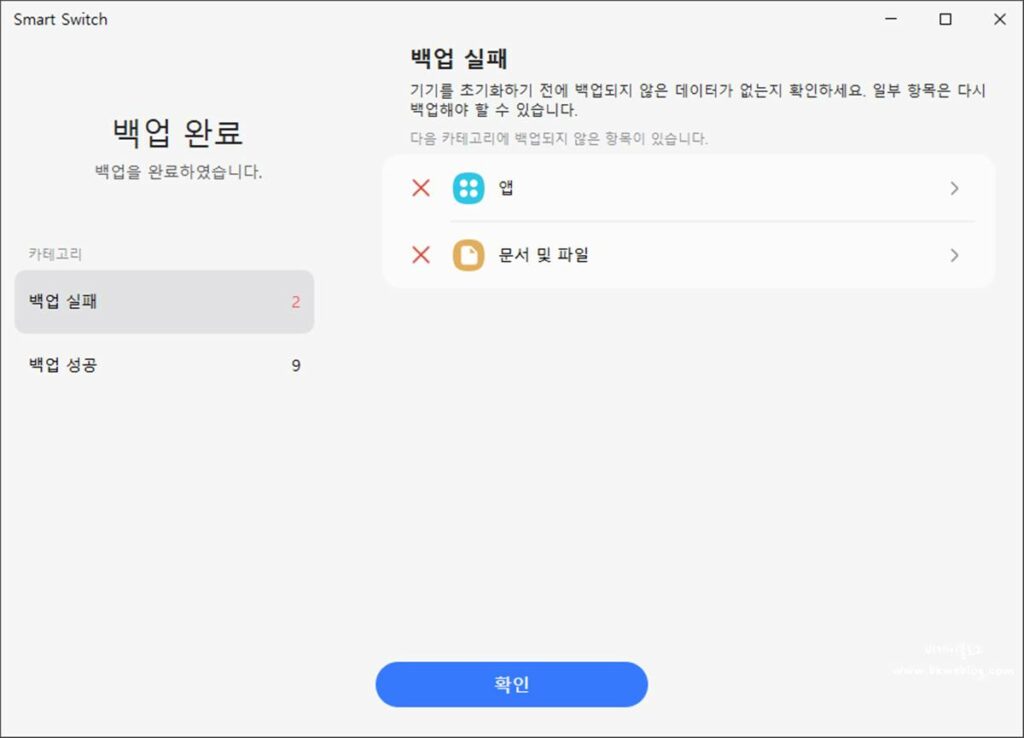The image size is (1024, 738).
Task: Click the 백업 실패 heading in right panel
Action: [x=459, y=57]
